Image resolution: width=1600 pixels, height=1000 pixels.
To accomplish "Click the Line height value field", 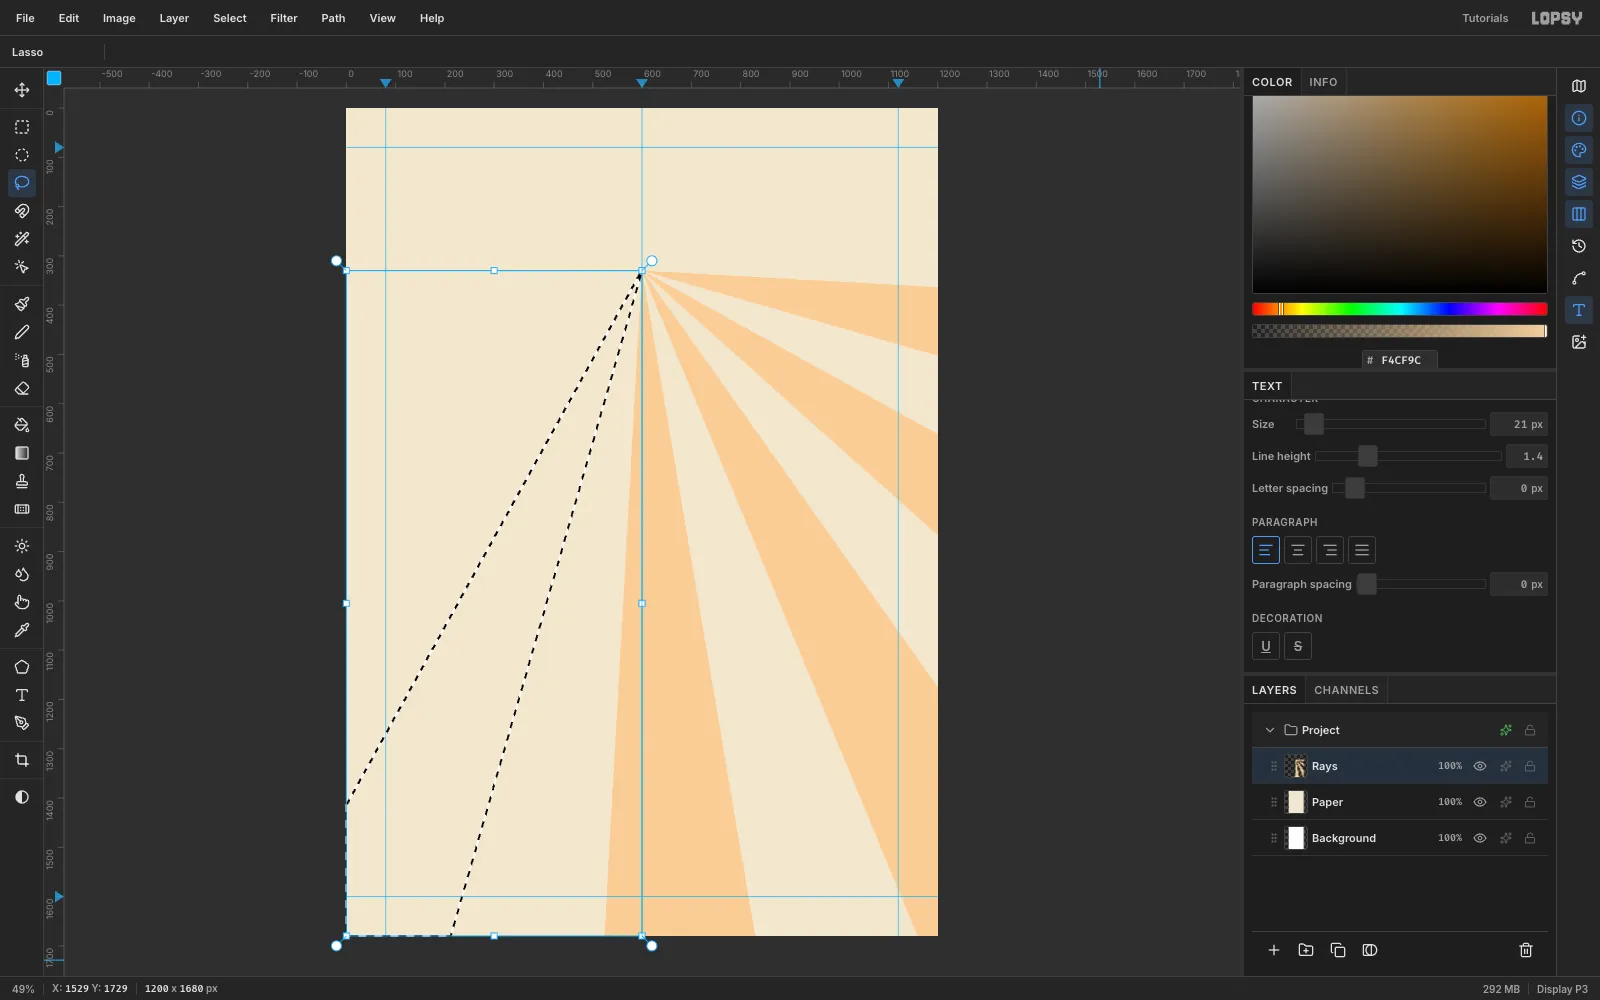I will [x=1527, y=456].
